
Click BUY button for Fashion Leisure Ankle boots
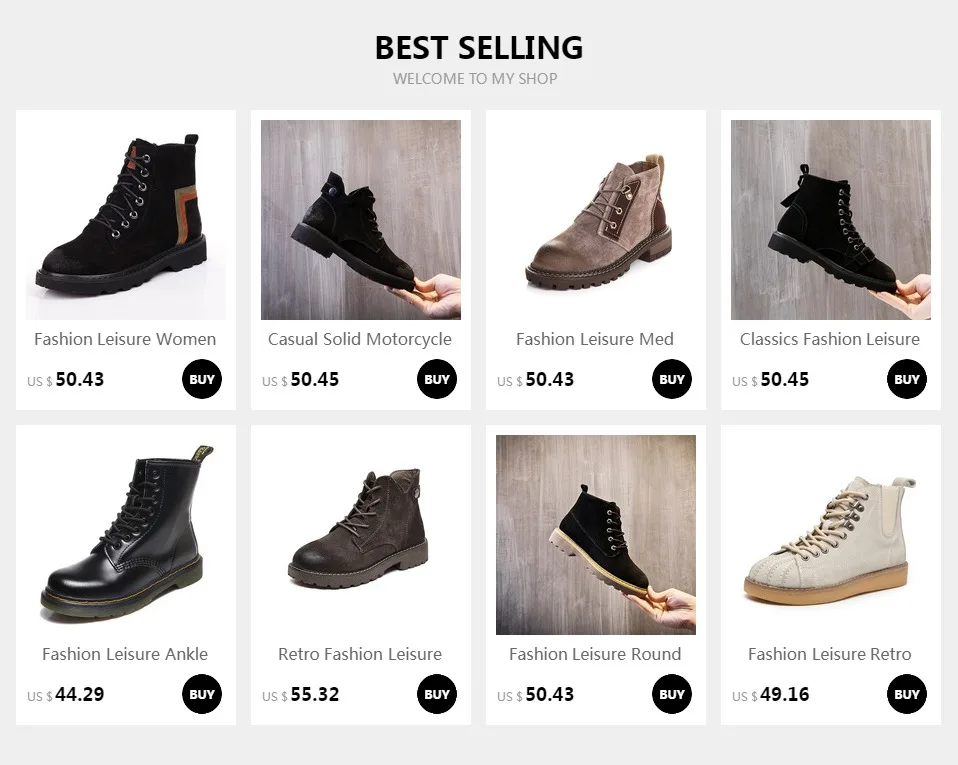pyautogui.click(x=202, y=694)
